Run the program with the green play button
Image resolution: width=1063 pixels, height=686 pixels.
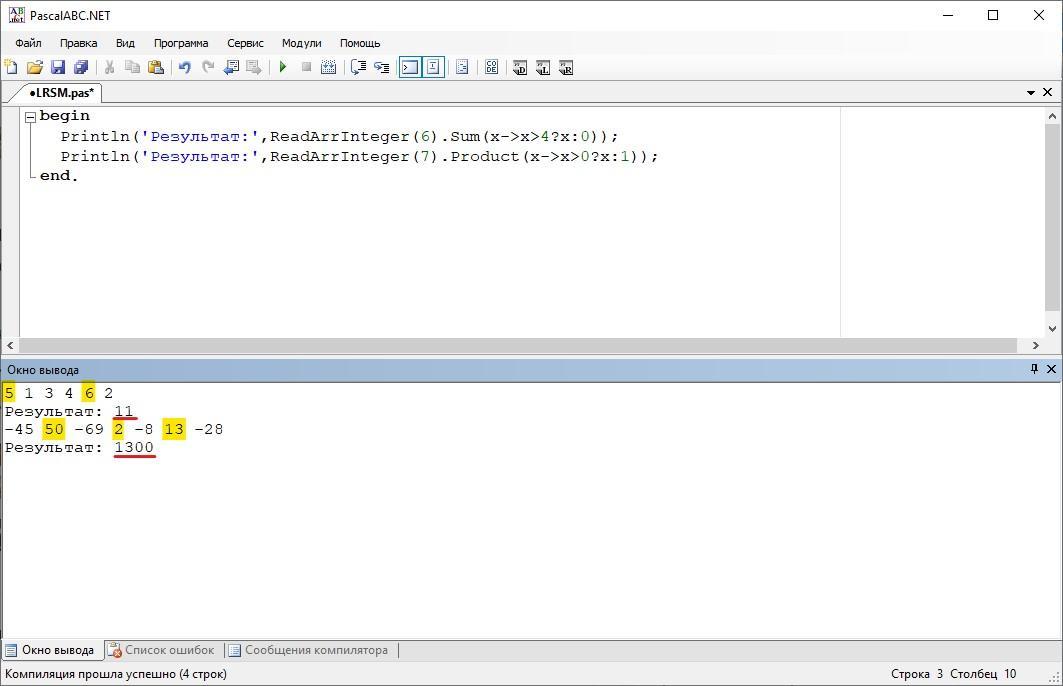283,67
